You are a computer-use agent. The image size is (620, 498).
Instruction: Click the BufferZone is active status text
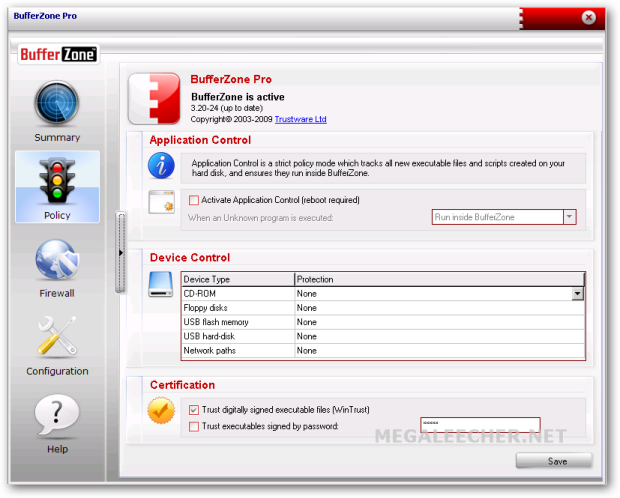238,97
